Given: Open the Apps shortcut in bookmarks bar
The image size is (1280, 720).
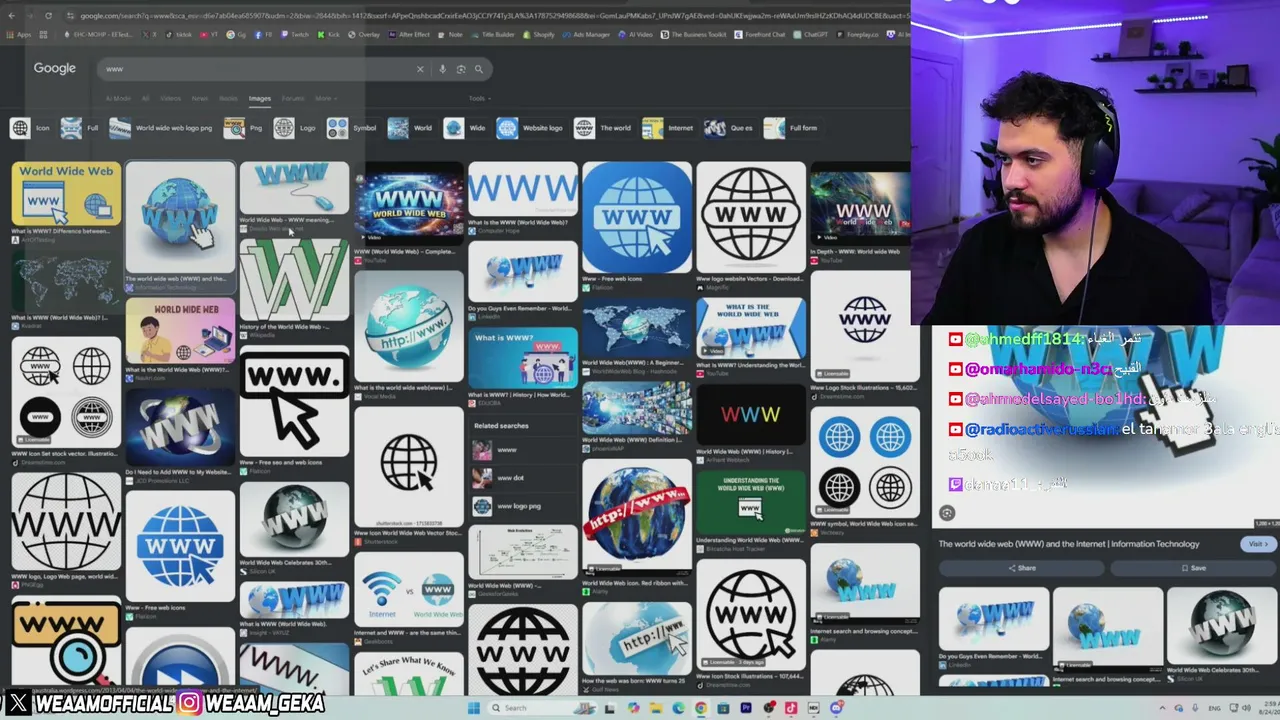Looking at the screenshot, I should click(19, 34).
